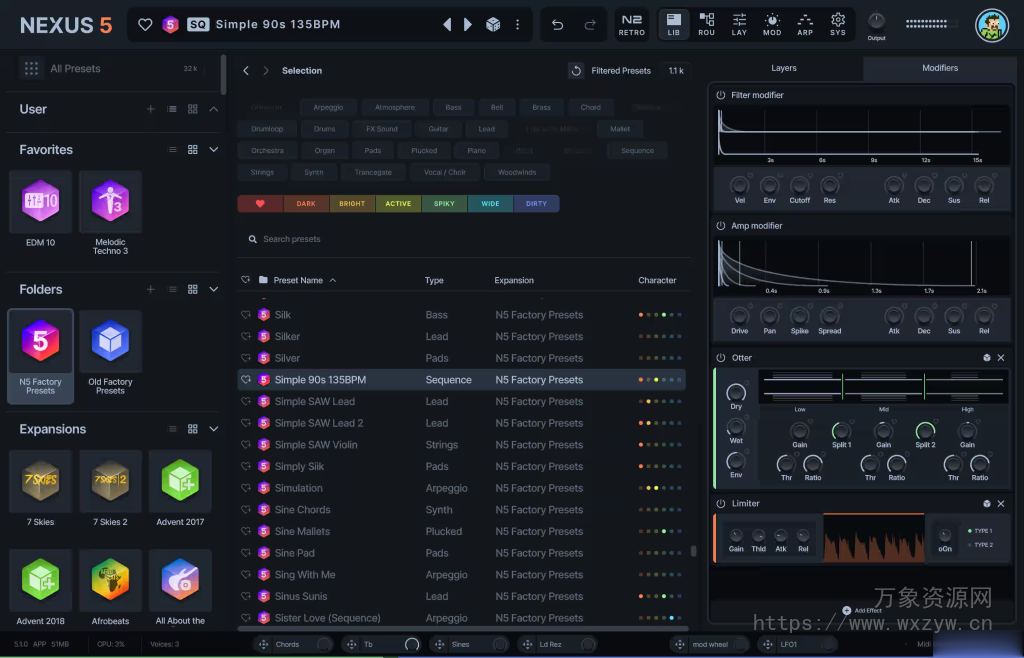Collapse the Favorites section chevron
Screen dimensions: 1024x658
click(x=214, y=150)
